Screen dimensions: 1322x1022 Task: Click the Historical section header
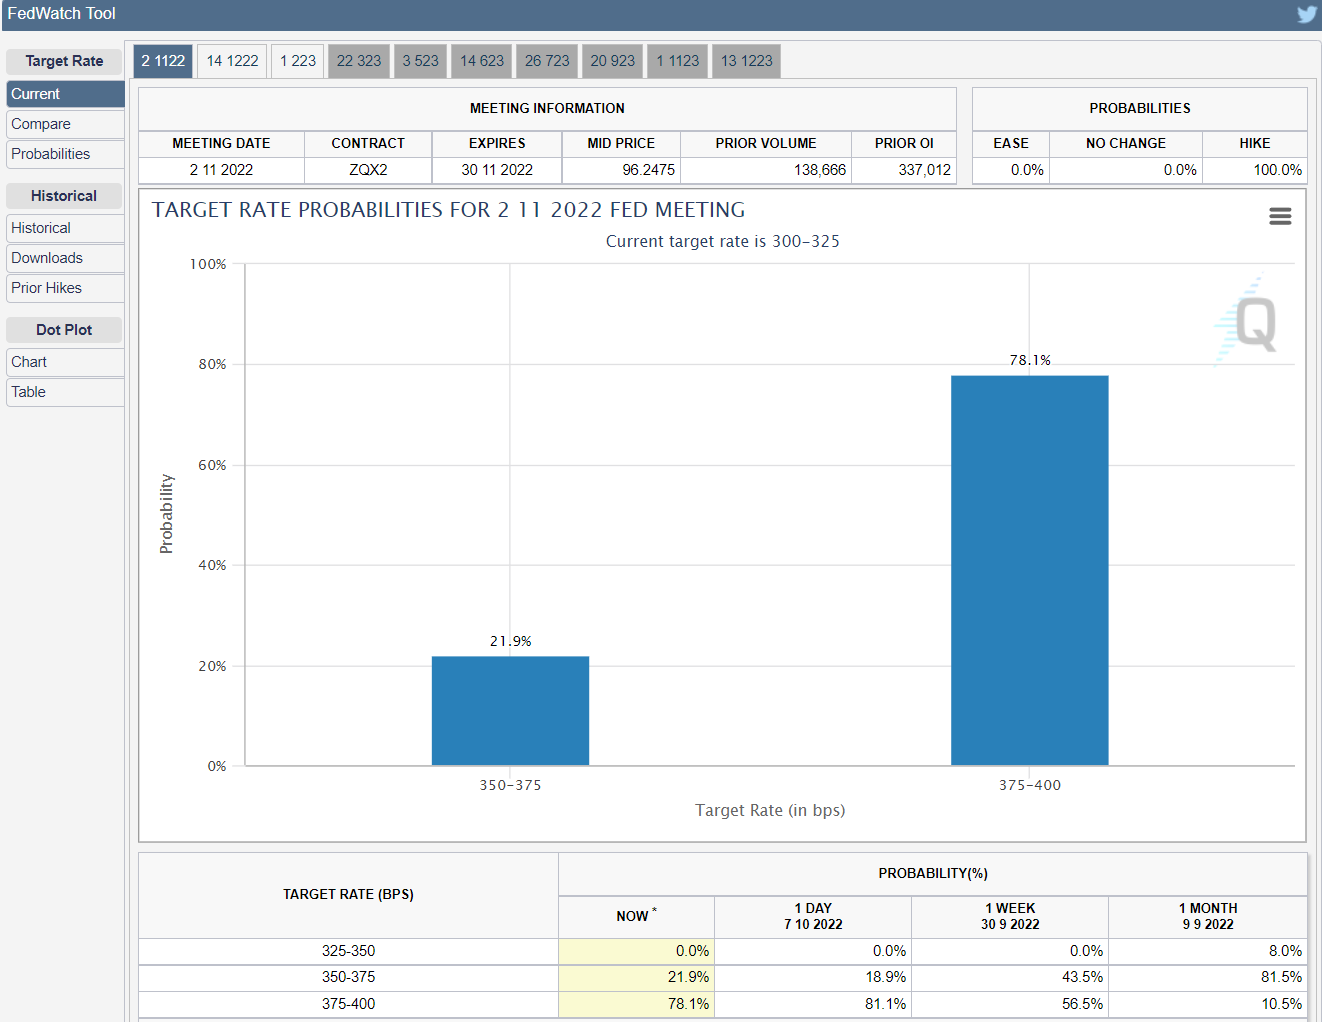pos(64,196)
